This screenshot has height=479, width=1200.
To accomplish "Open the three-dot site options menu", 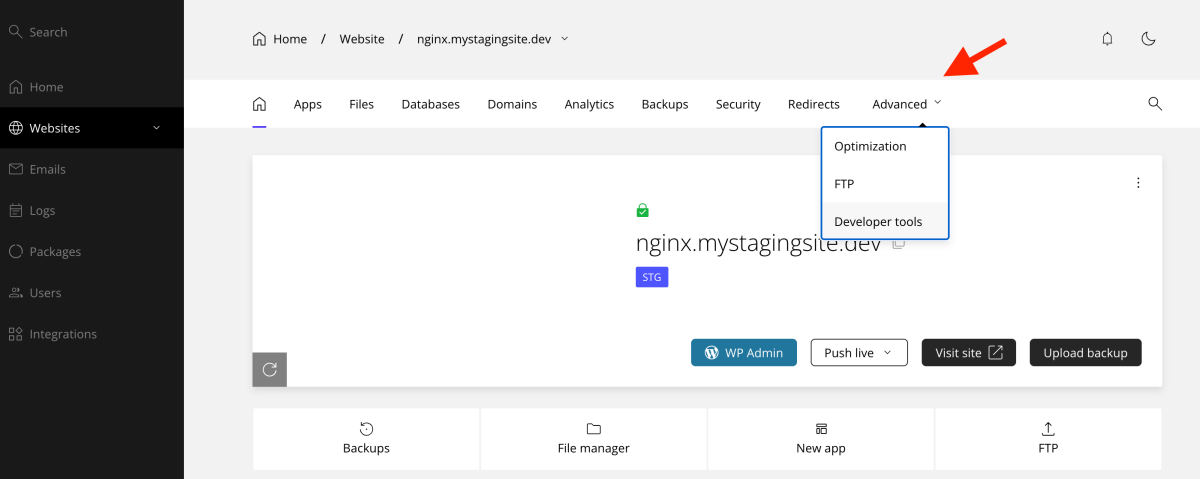I will [1138, 183].
